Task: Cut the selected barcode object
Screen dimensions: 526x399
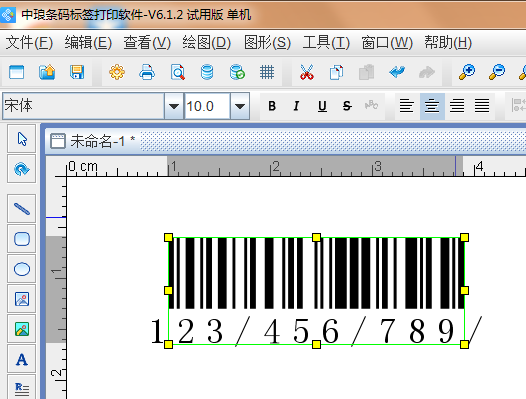Action: 307,72
